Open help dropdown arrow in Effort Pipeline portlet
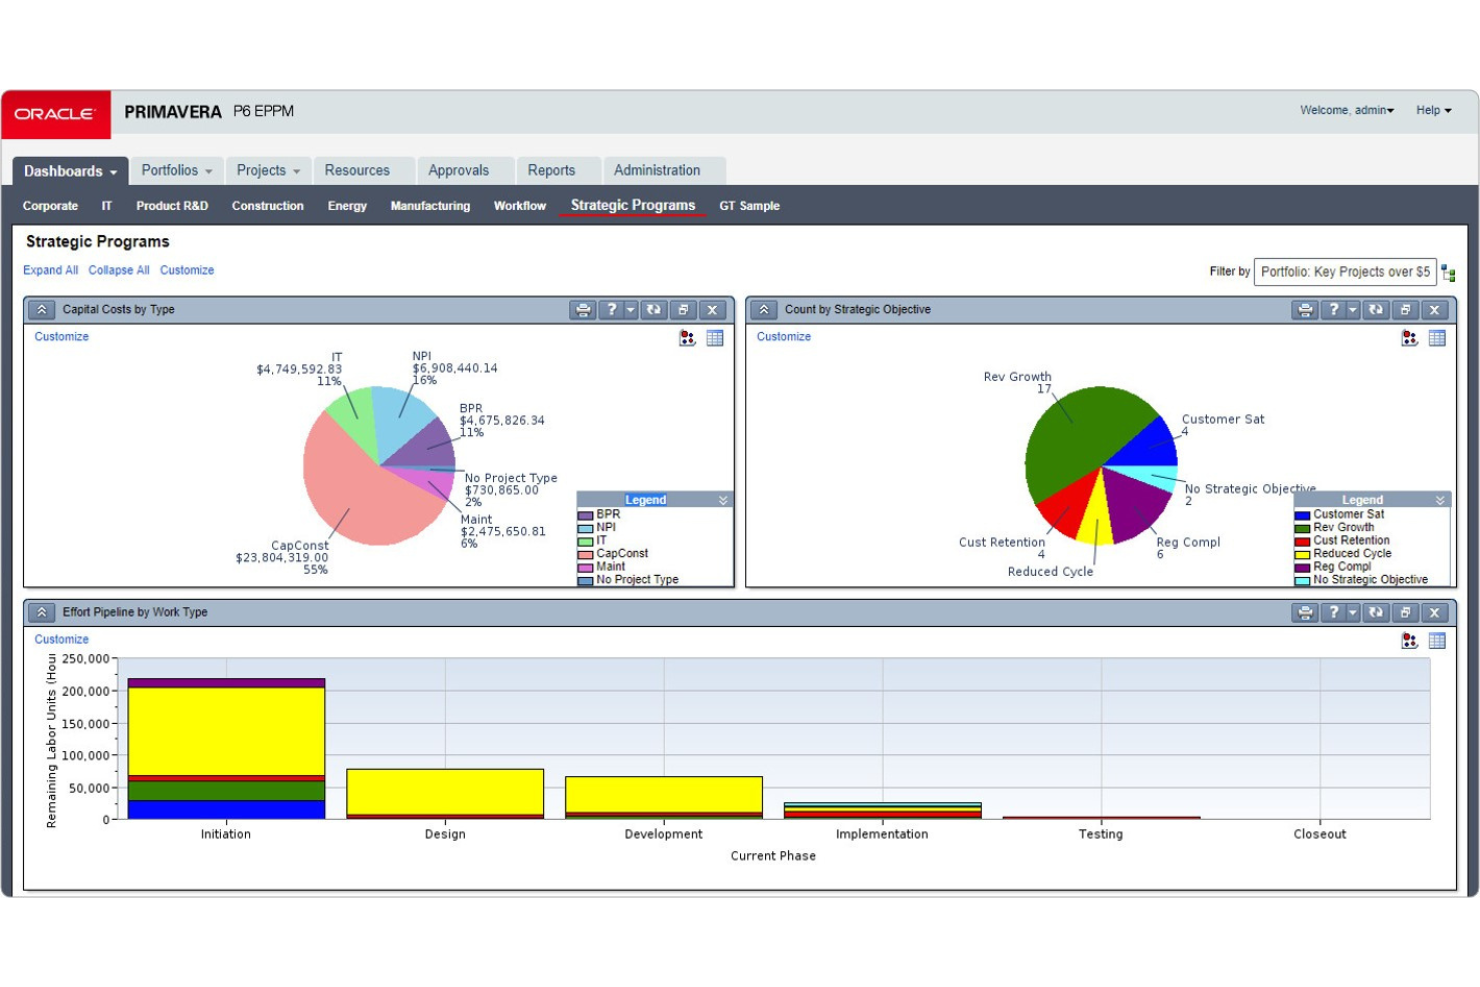1480x987 pixels. coord(1353,613)
